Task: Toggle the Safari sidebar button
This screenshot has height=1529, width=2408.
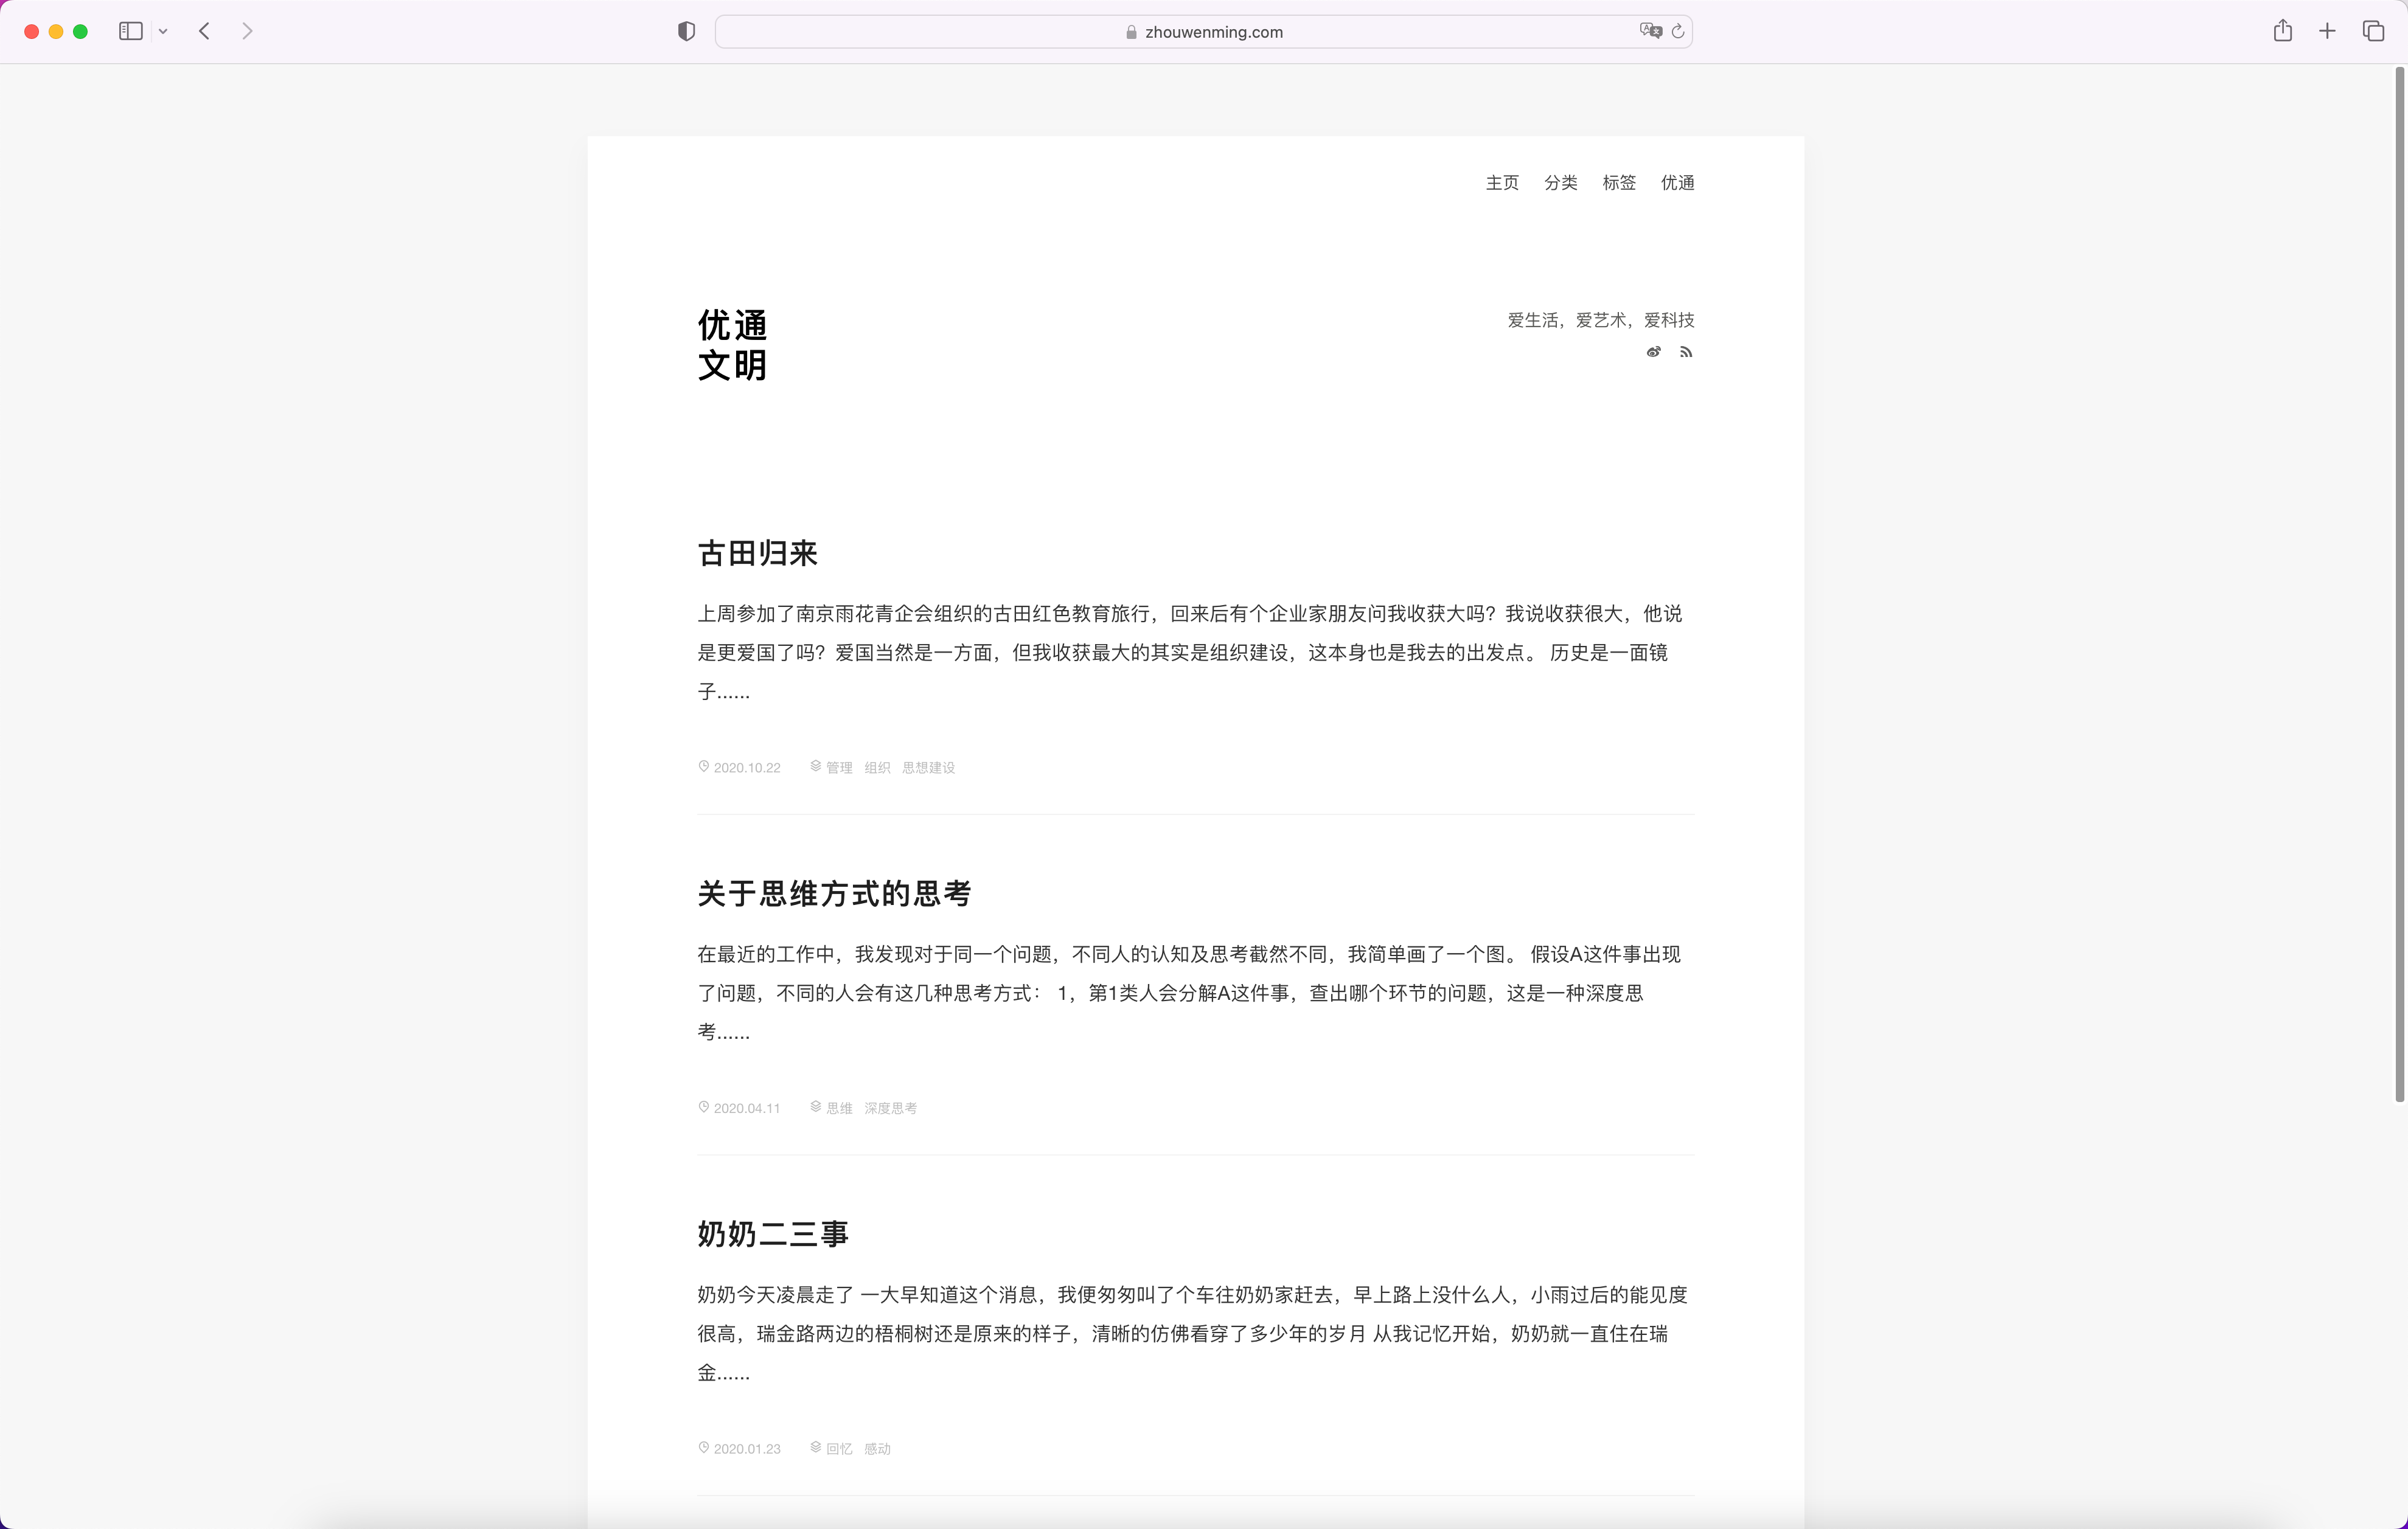Action: 131,31
